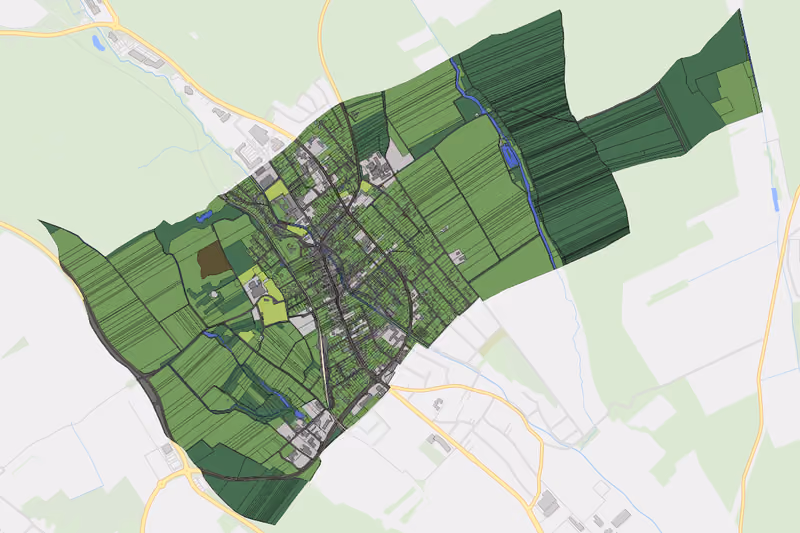Click the small blue pond near the yellow road junction
This screenshot has height=533, width=800.
98,43
